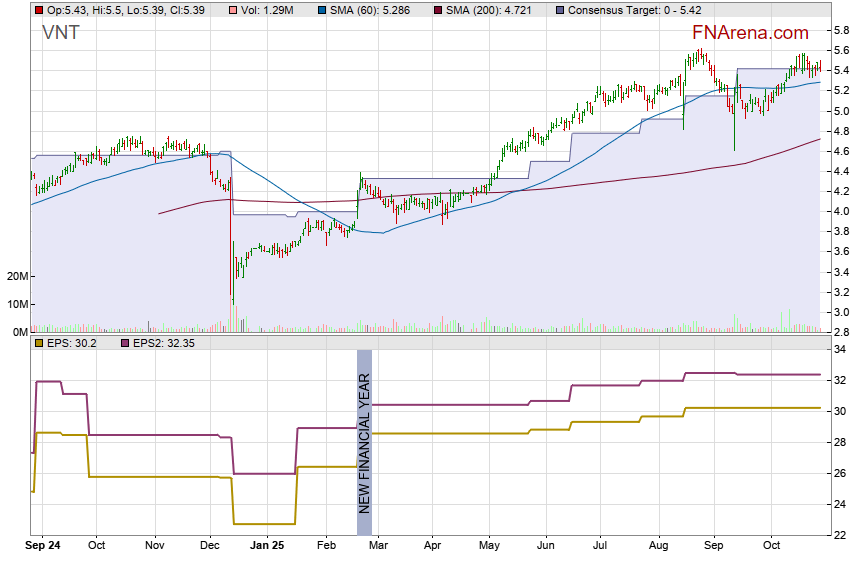Viewport: 859px width, 566px height.
Task: Click the red OHLC price legend swatch
Action: [x=38, y=9]
